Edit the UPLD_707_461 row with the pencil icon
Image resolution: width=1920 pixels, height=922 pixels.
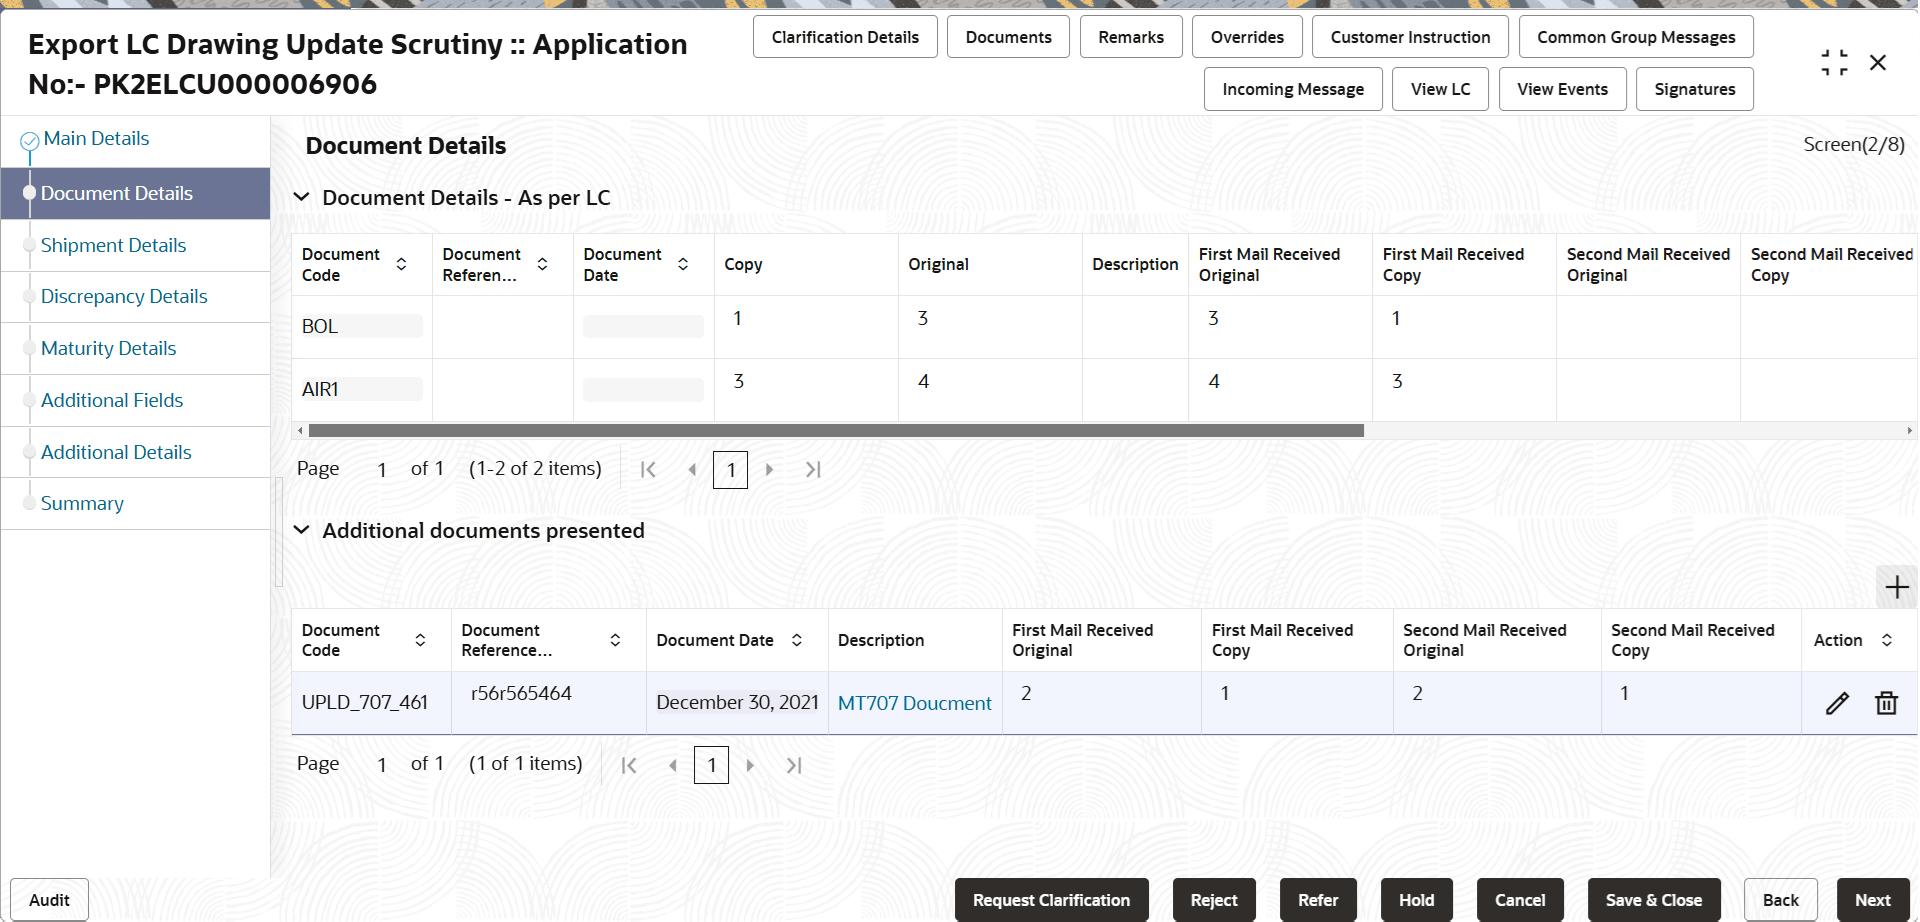pyautogui.click(x=1837, y=703)
